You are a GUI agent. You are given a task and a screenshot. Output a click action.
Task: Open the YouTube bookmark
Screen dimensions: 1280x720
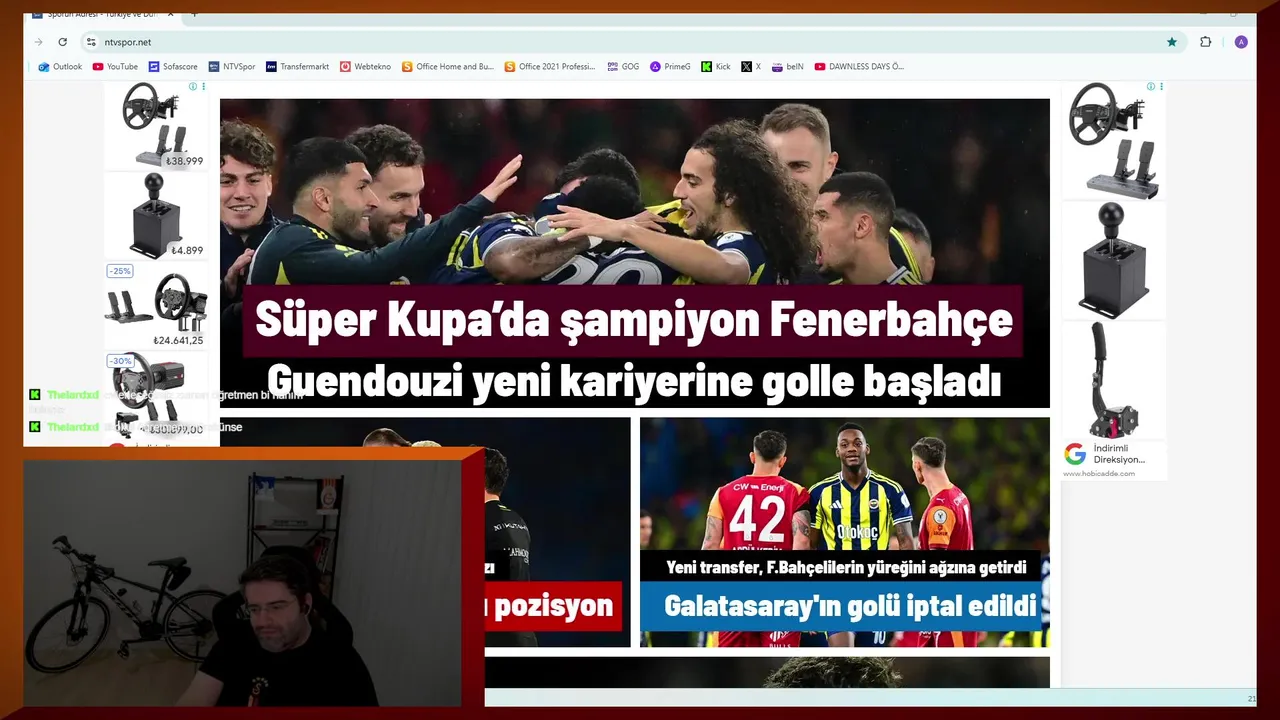115,67
